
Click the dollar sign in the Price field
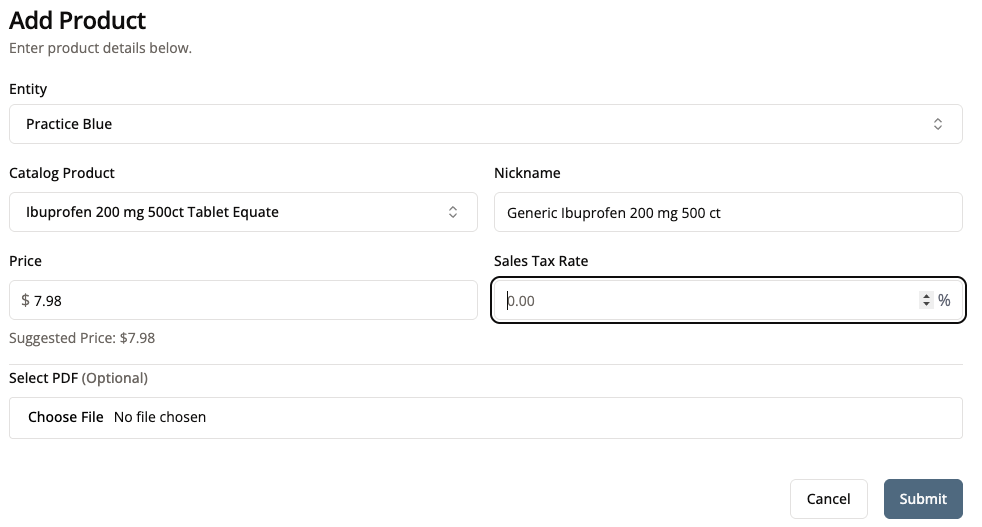25,300
